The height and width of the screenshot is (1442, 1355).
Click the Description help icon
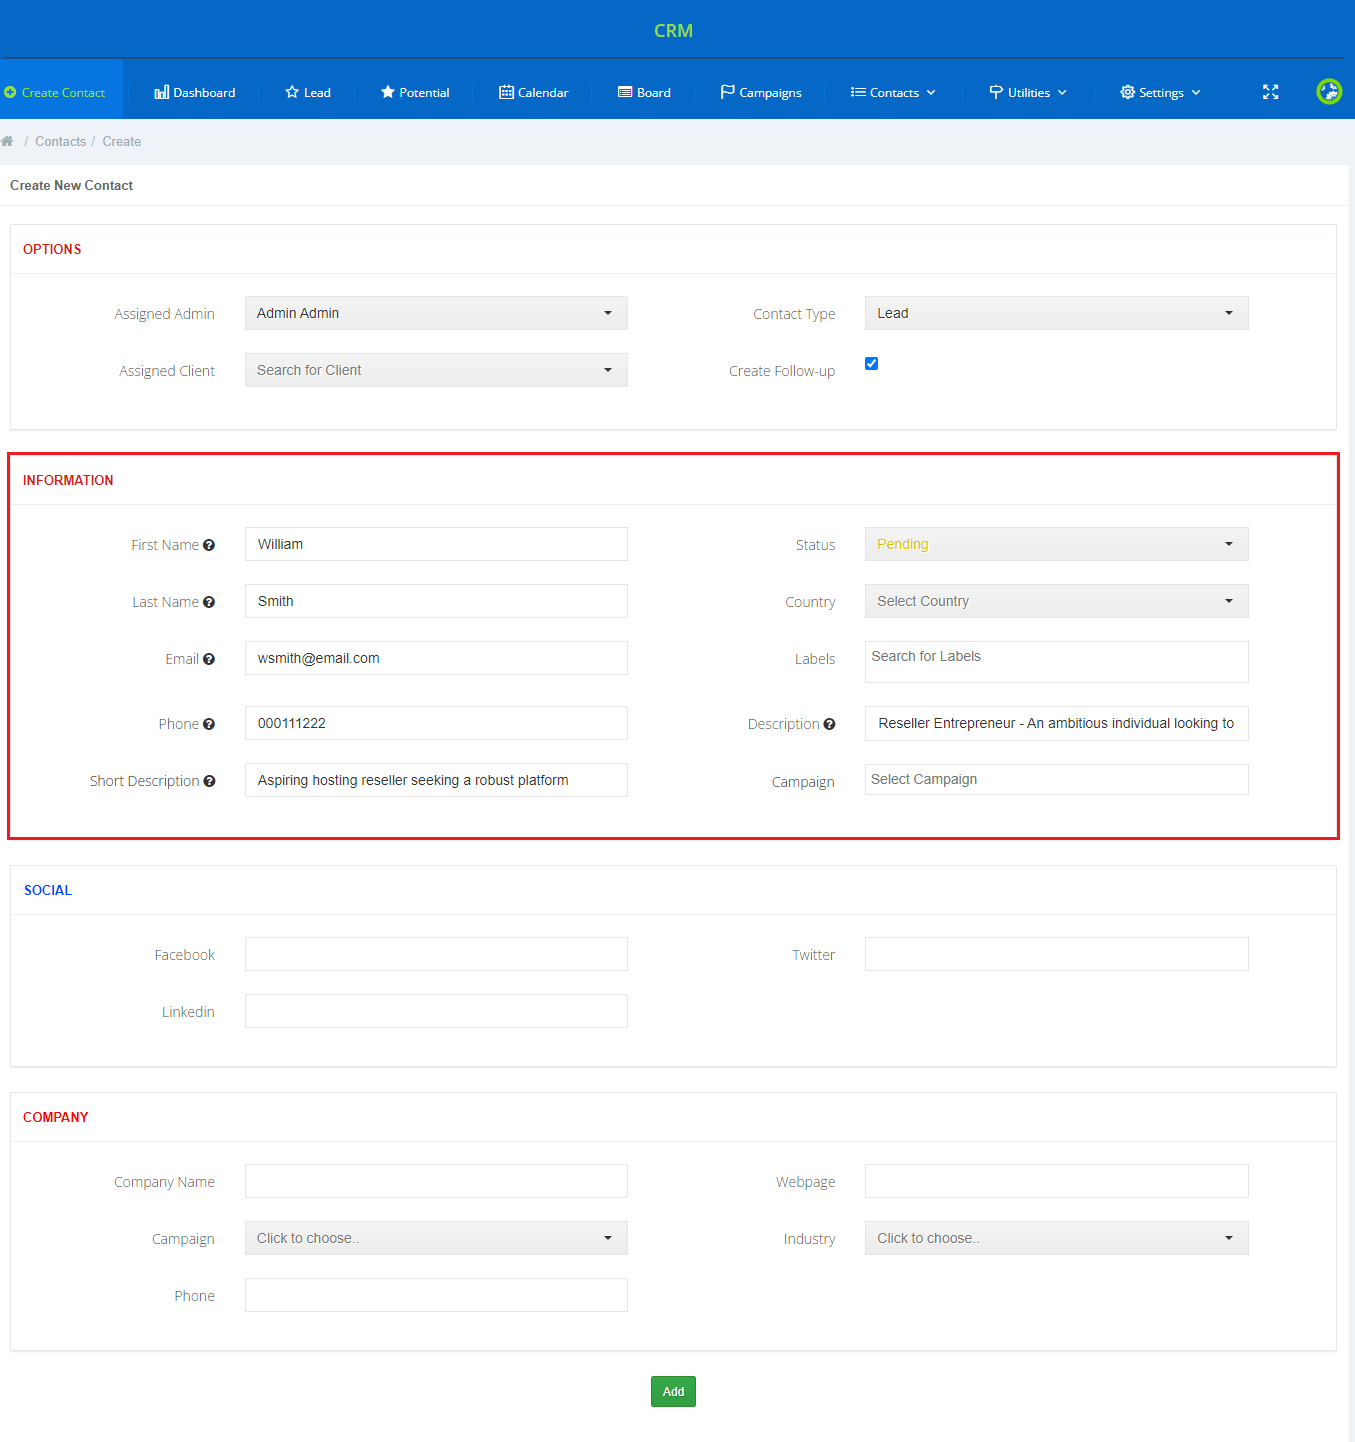pyautogui.click(x=829, y=724)
